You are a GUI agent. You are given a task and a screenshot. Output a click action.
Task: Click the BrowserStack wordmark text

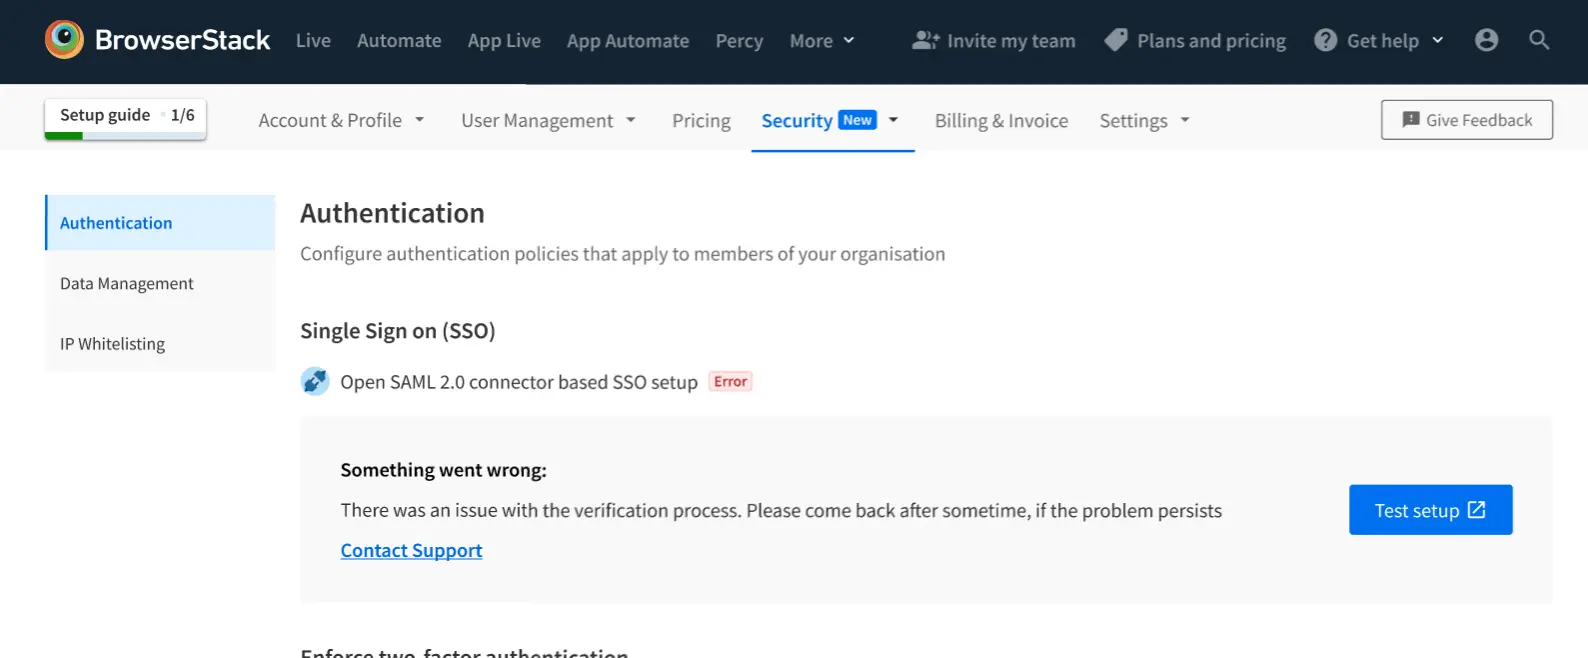point(182,40)
